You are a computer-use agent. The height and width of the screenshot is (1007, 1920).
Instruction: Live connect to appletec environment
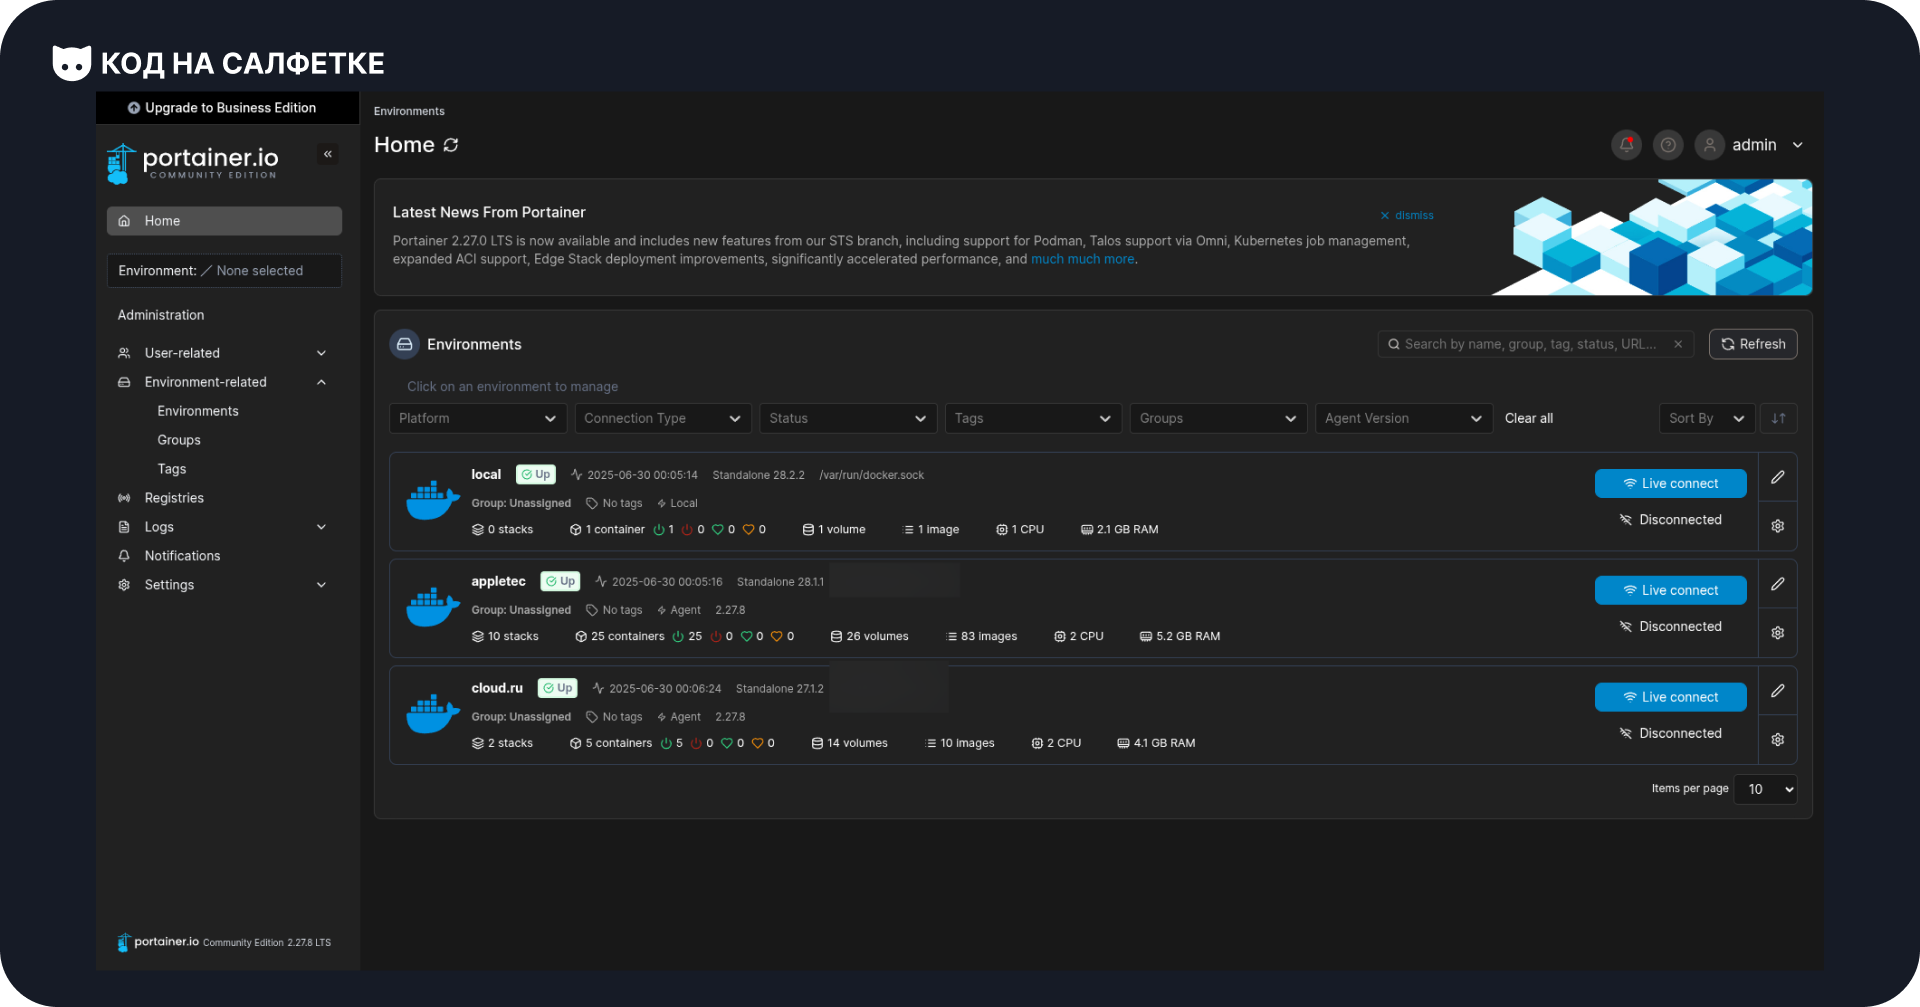tap(1671, 590)
